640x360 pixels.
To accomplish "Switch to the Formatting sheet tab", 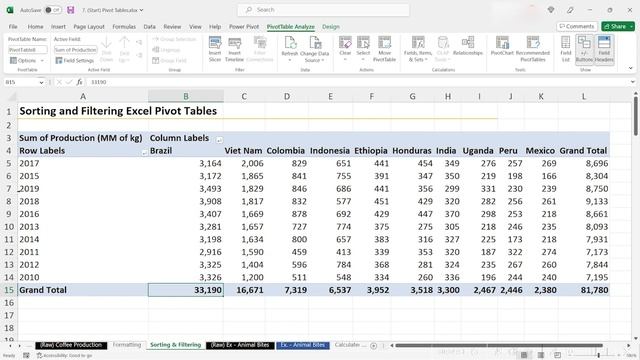I will tap(127, 345).
